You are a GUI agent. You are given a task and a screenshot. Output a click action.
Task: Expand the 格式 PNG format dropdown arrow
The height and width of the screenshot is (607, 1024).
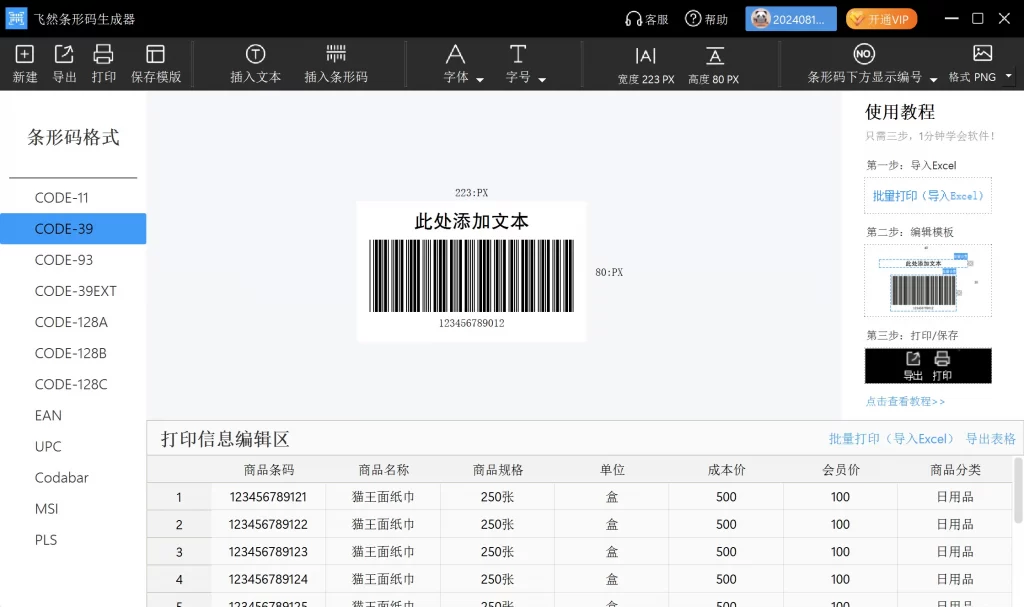1008,76
